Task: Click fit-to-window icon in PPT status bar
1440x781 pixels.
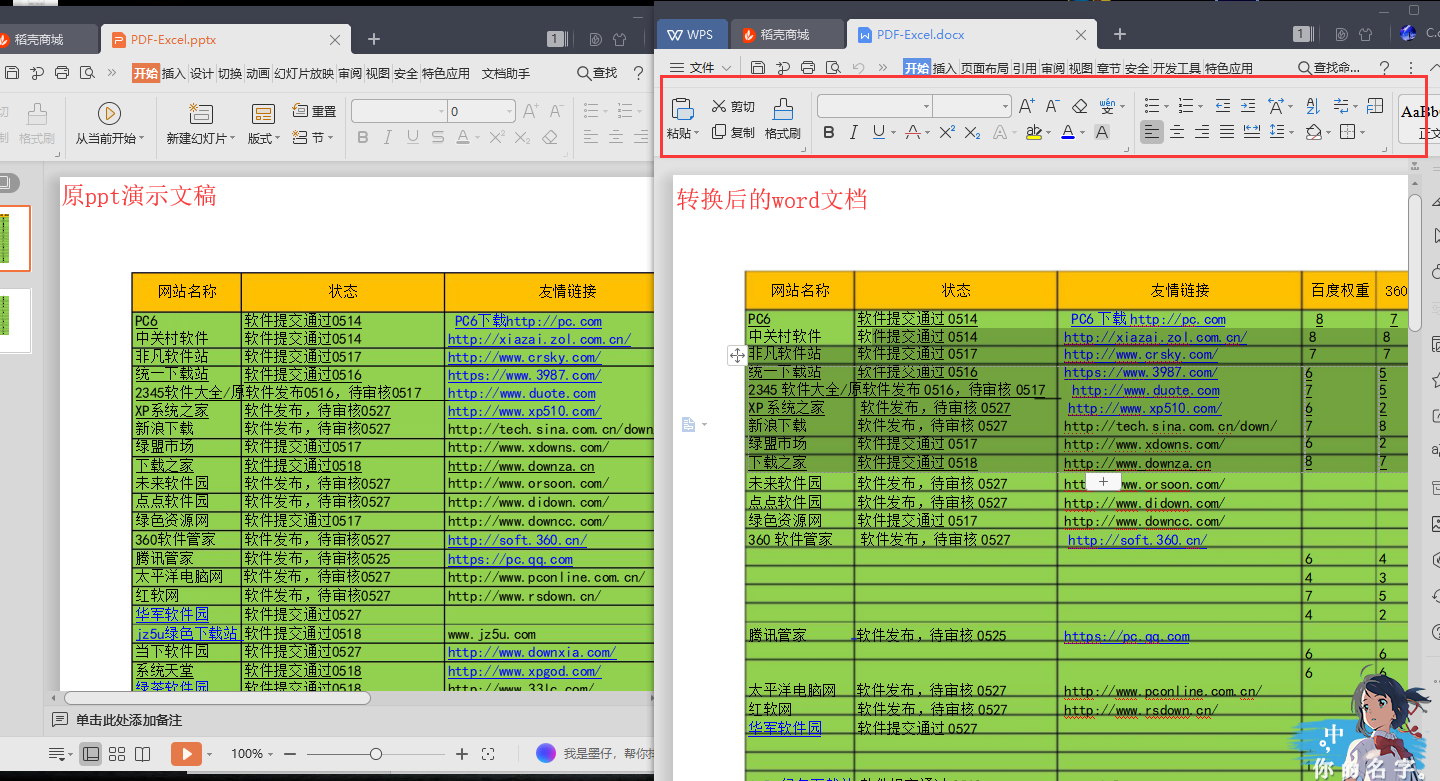Action: (x=488, y=754)
